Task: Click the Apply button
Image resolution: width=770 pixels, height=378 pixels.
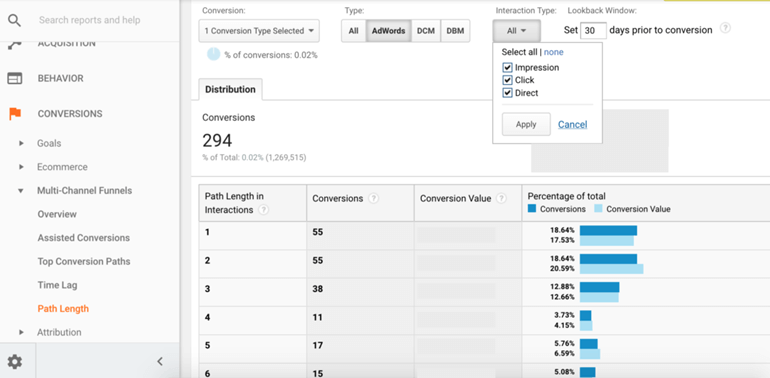Action: coord(526,124)
